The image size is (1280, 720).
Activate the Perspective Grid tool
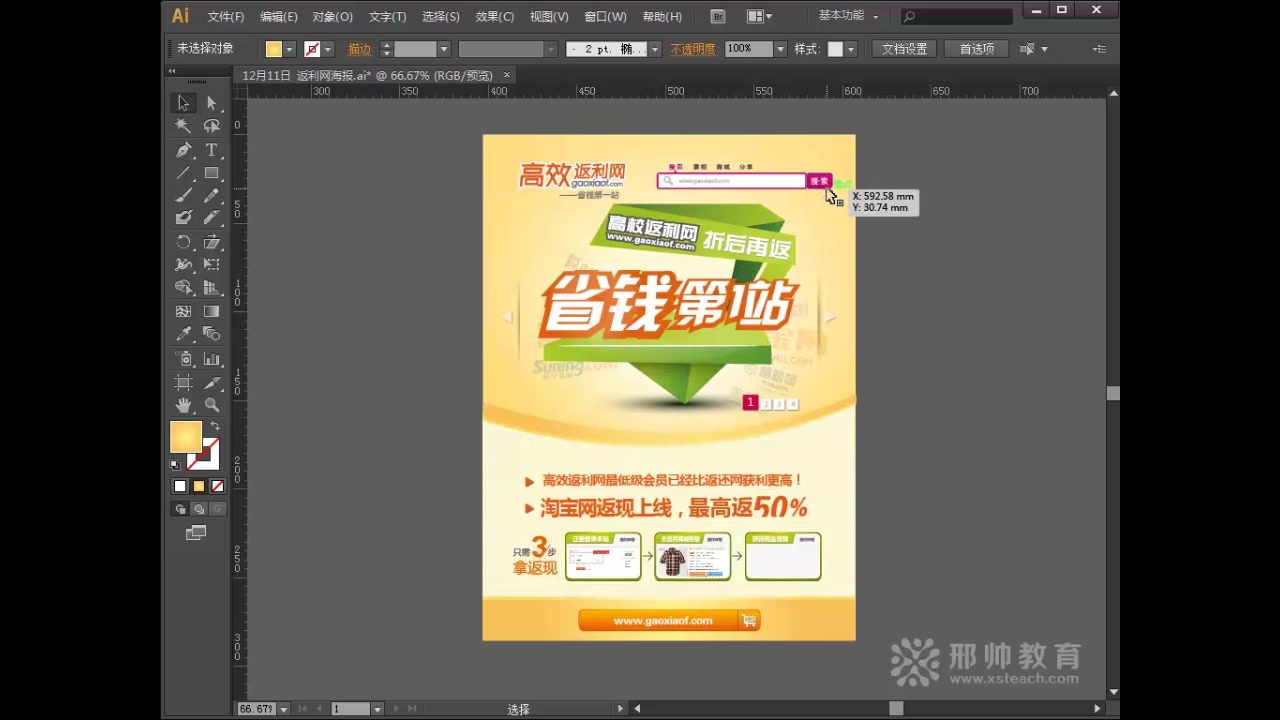click(212, 288)
